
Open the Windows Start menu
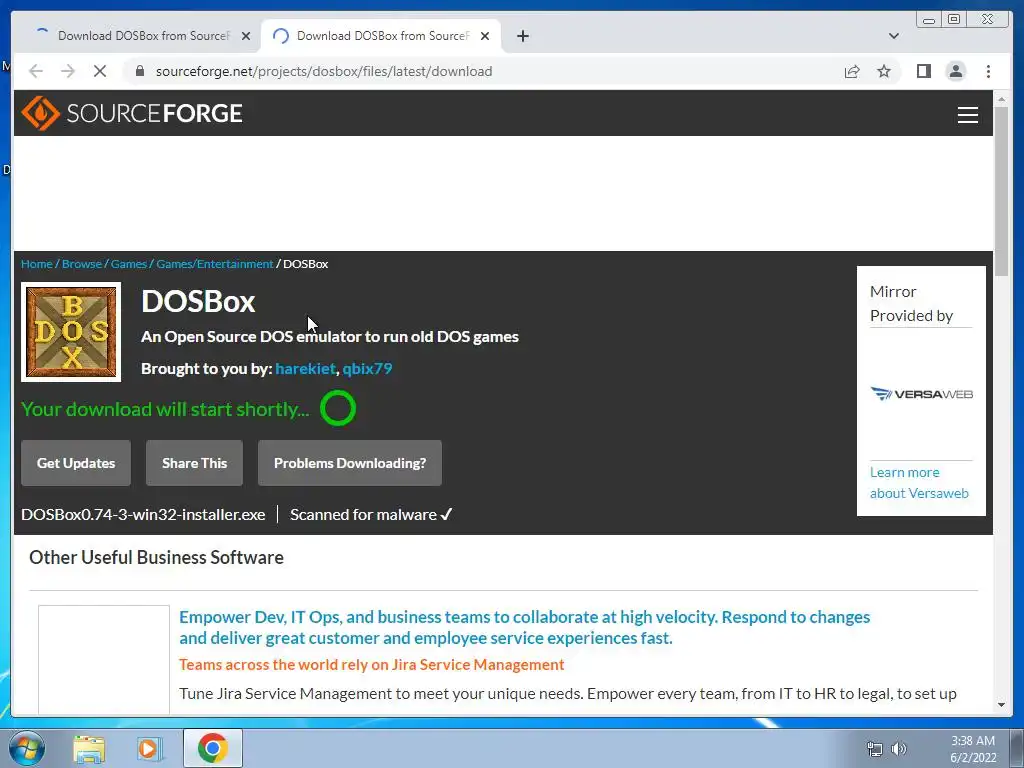click(x=27, y=748)
